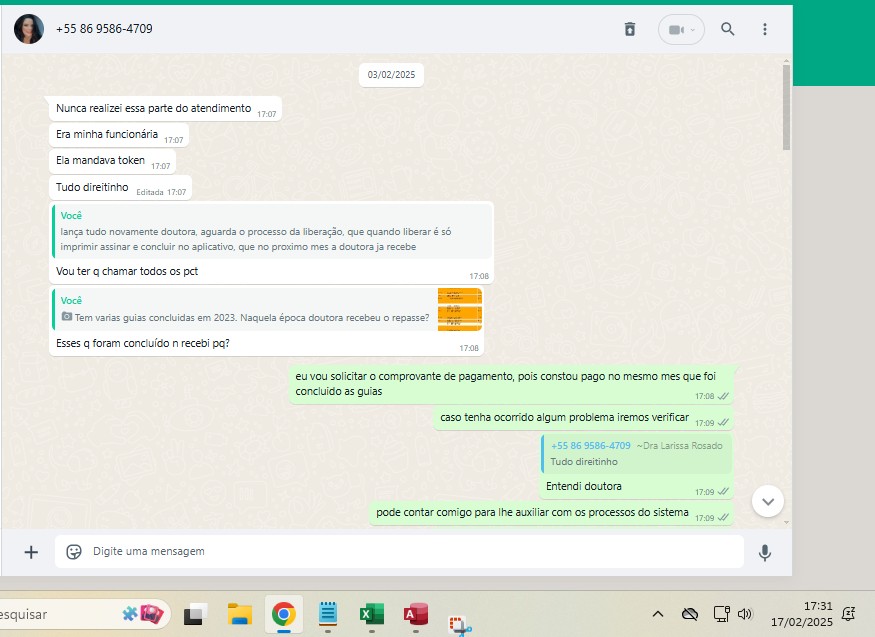The height and width of the screenshot is (637, 875).
Task: Open the emoji and sticker picker
Action: tap(74, 552)
